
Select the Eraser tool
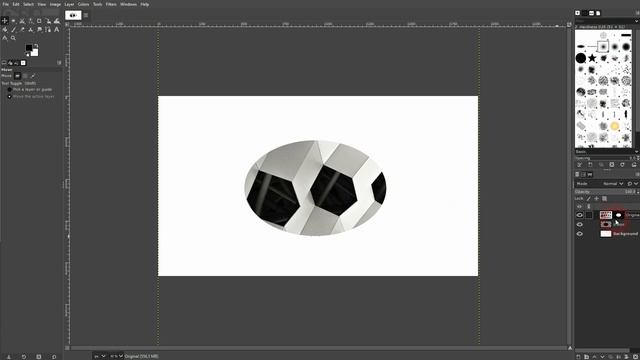click(x=22, y=29)
